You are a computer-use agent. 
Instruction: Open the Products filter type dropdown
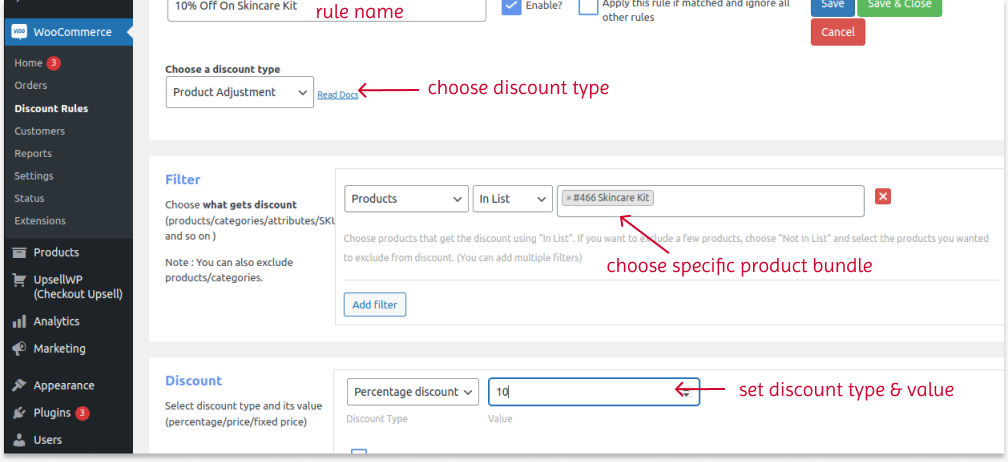coord(406,199)
